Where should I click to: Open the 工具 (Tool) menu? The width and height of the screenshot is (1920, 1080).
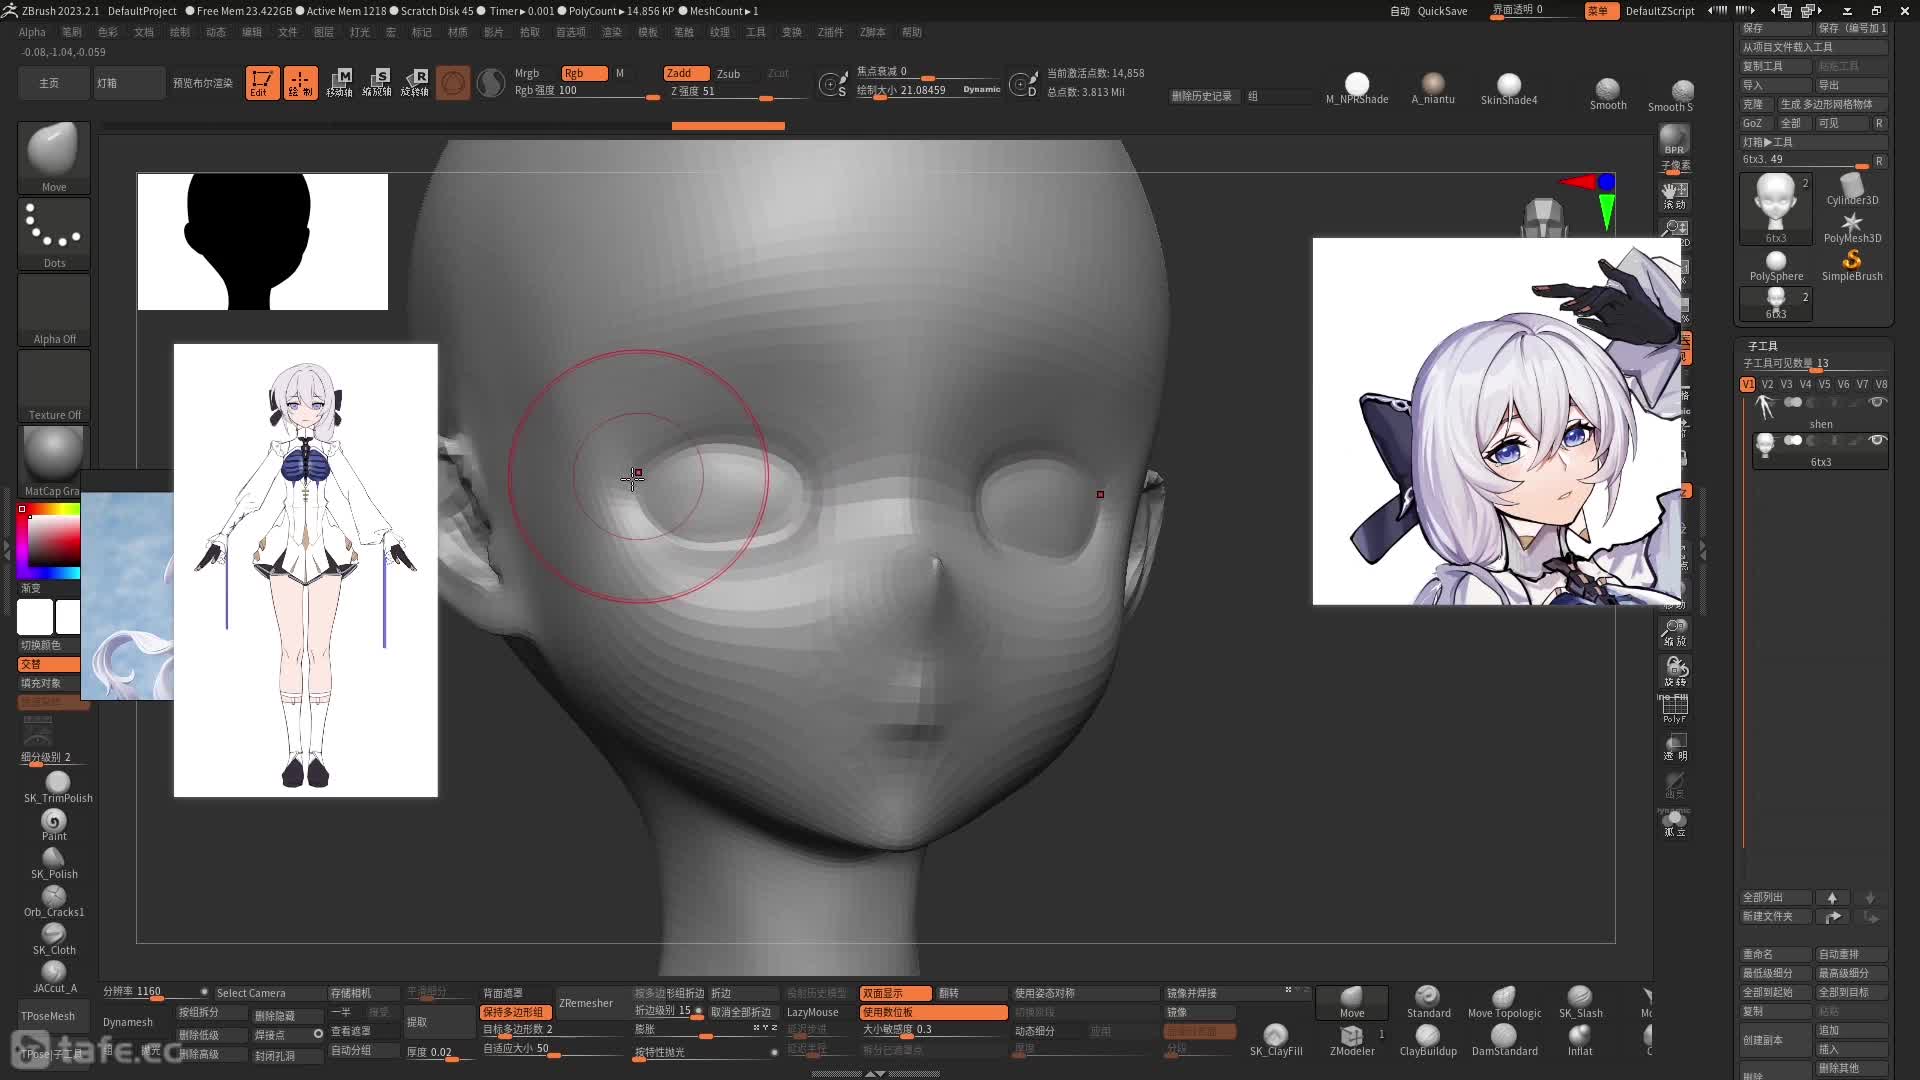(756, 32)
